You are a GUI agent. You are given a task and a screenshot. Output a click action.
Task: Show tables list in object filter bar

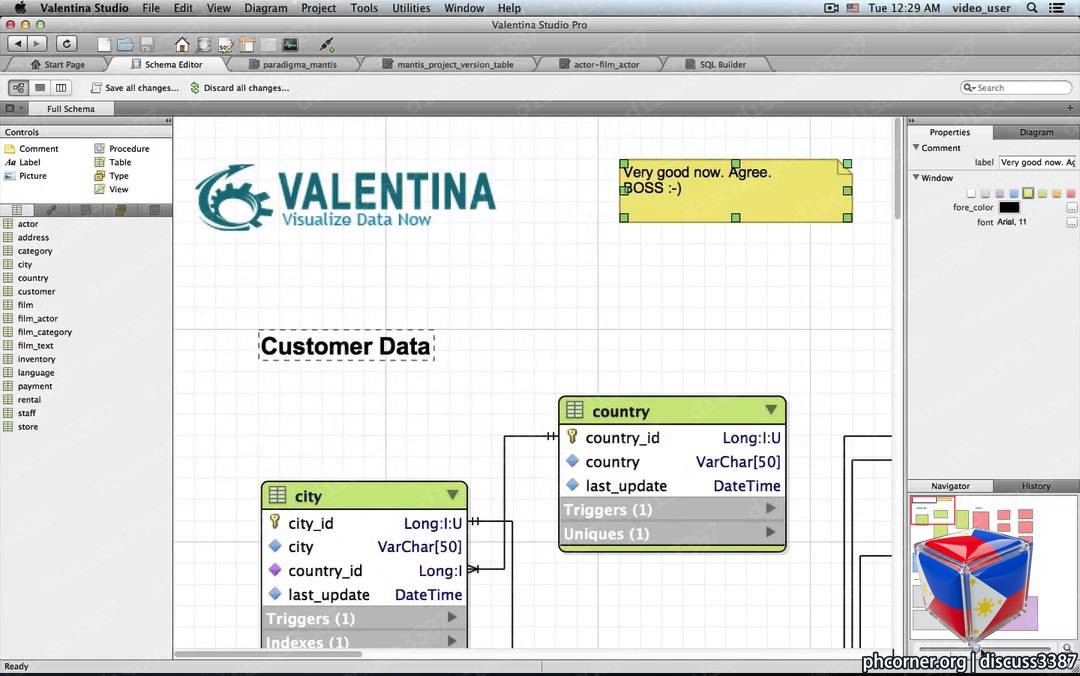(x=17, y=210)
